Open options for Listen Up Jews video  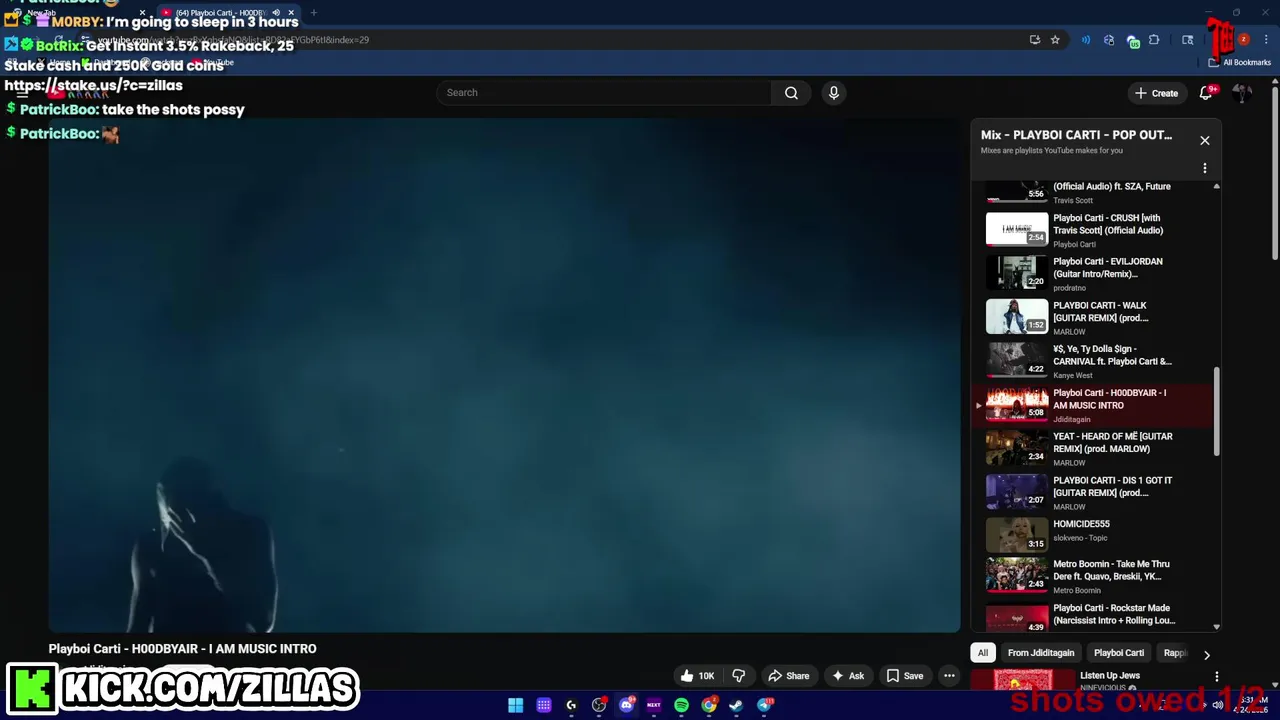click(1216, 677)
